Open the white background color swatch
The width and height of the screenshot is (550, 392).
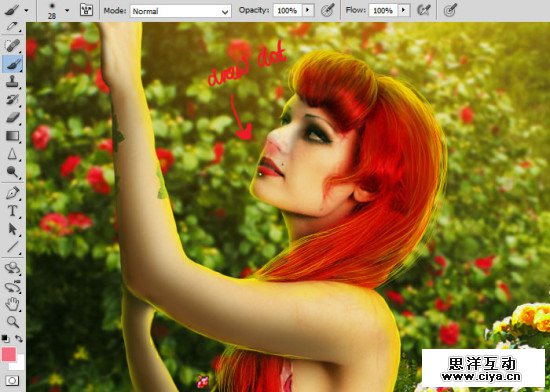click(x=20, y=365)
